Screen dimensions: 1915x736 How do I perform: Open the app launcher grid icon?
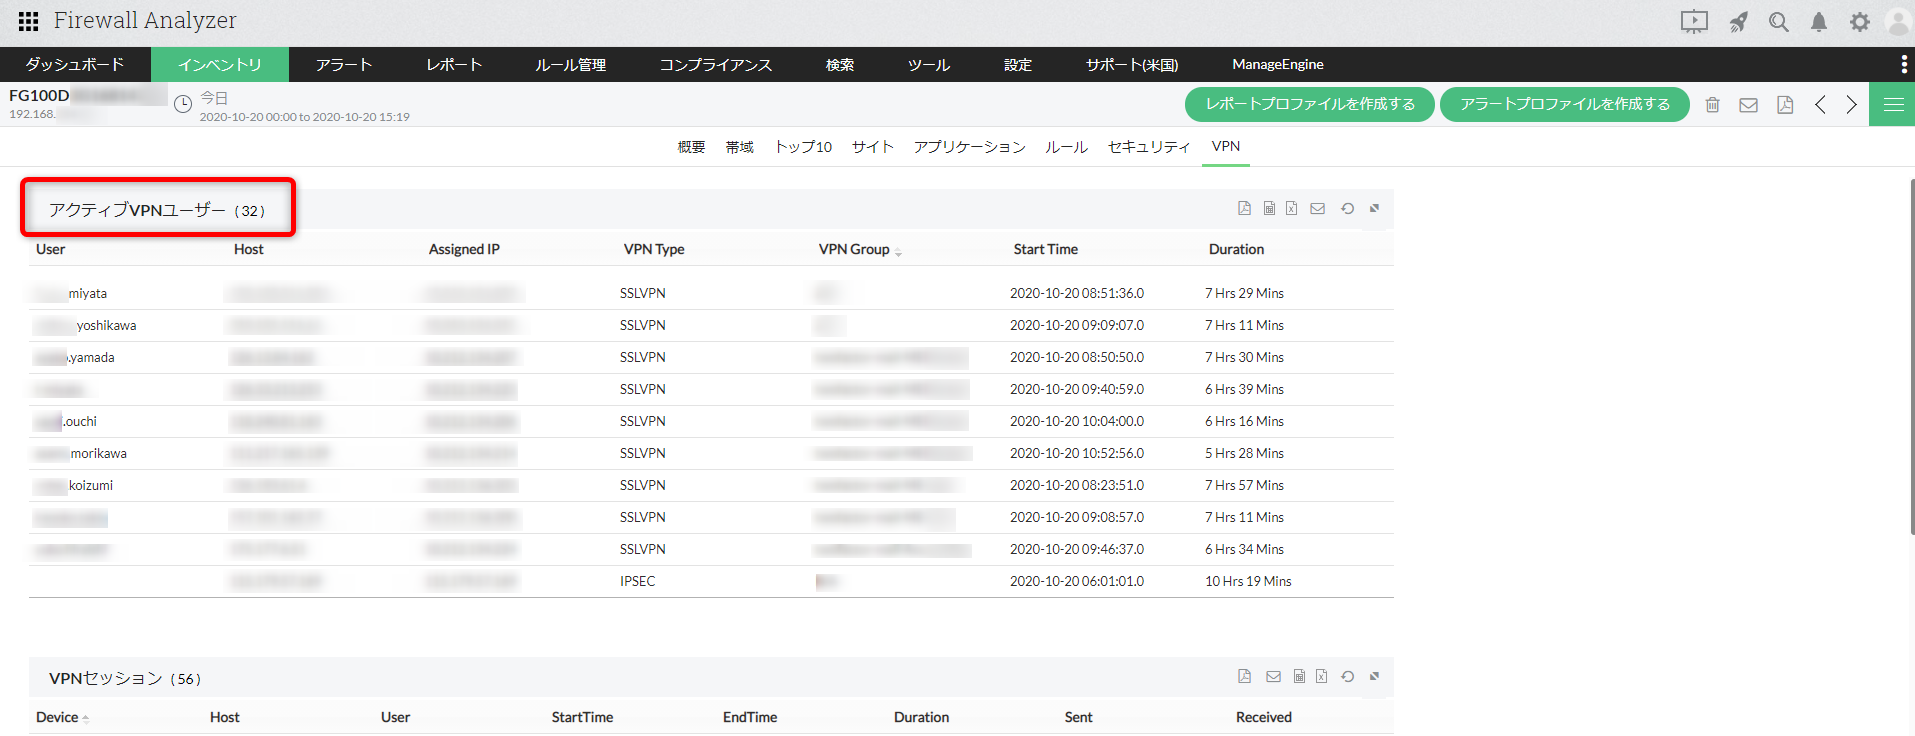point(28,21)
